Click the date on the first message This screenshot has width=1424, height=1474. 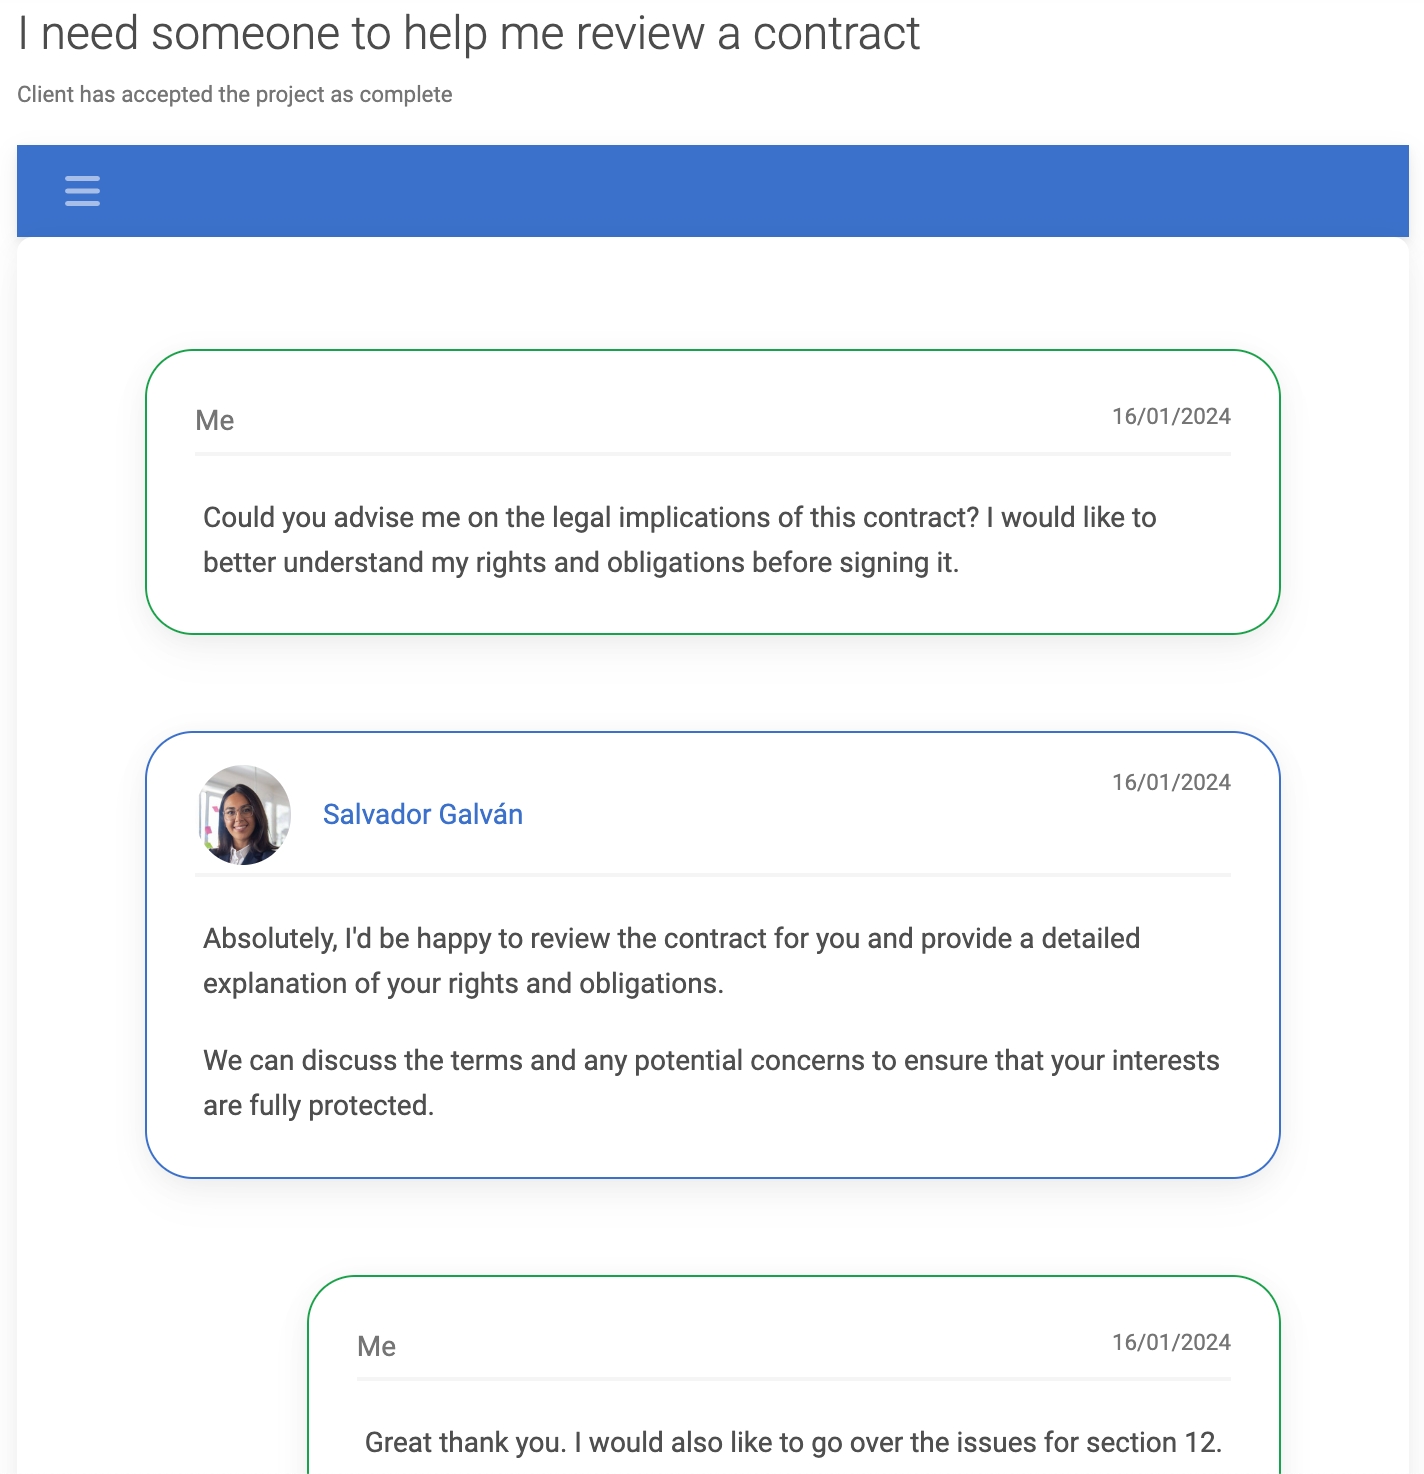pyautogui.click(x=1170, y=417)
